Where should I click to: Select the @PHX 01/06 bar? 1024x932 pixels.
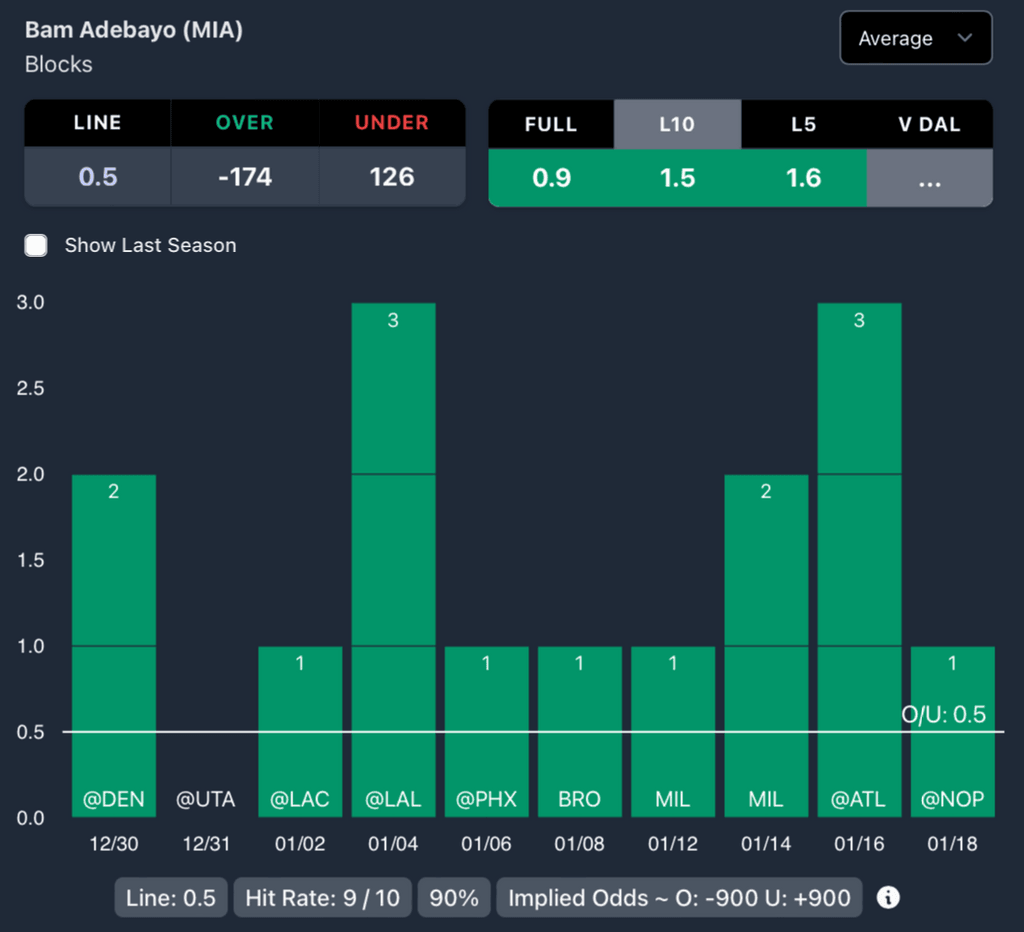point(487,731)
